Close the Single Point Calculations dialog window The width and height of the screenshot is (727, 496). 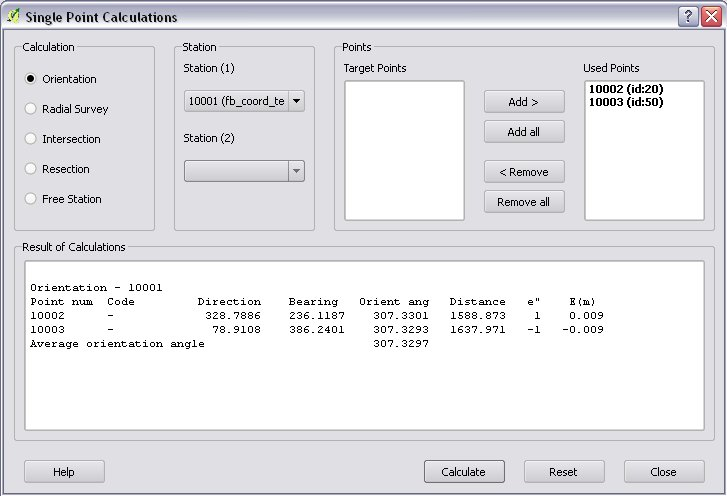(709, 17)
